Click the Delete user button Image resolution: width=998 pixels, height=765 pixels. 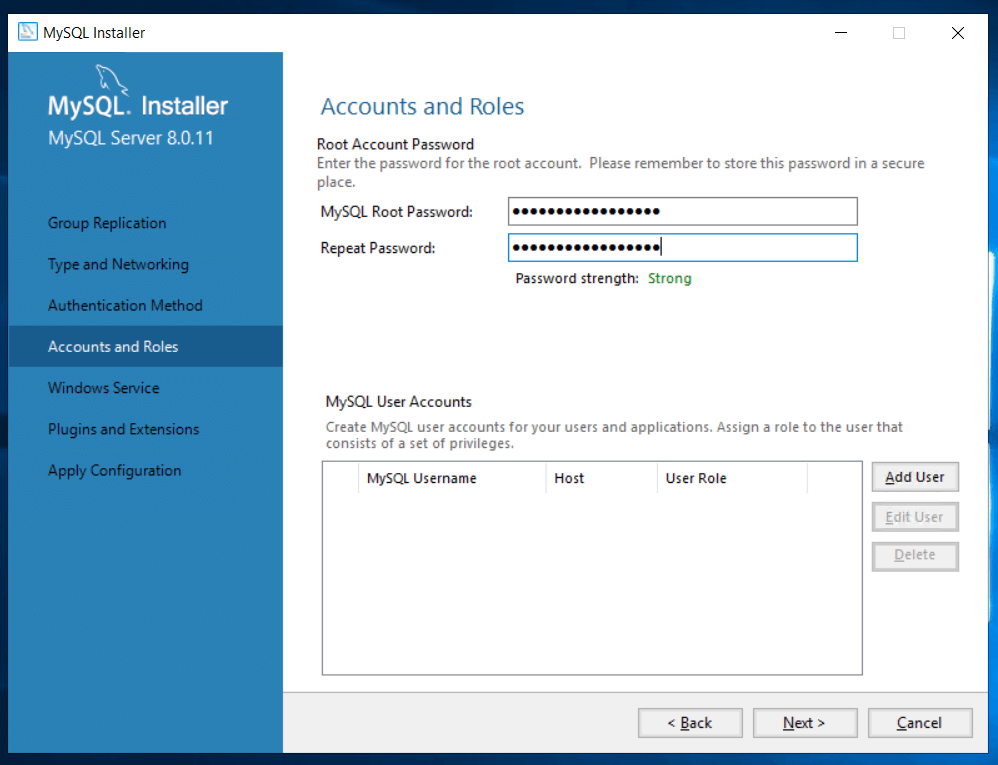click(914, 555)
